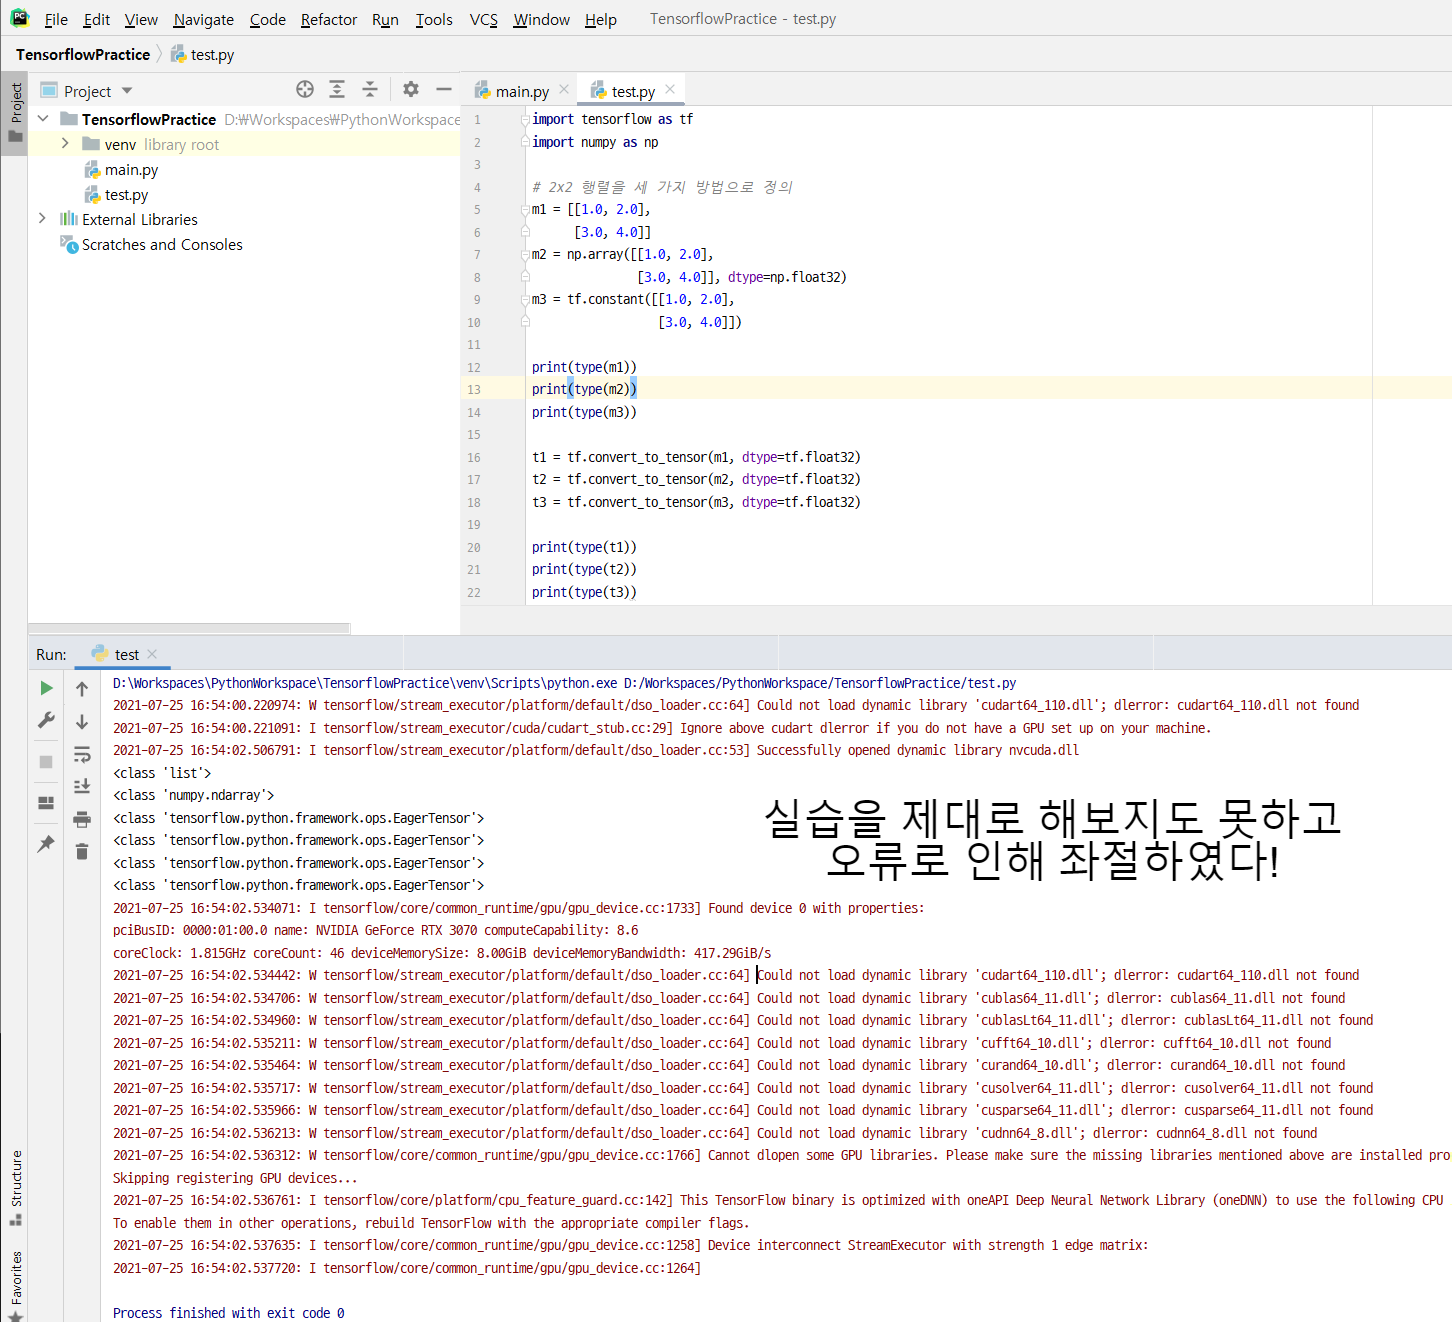
Task: Click TensorflowPractice breadcrumb in navigation bar
Action: (x=83, y=54)
